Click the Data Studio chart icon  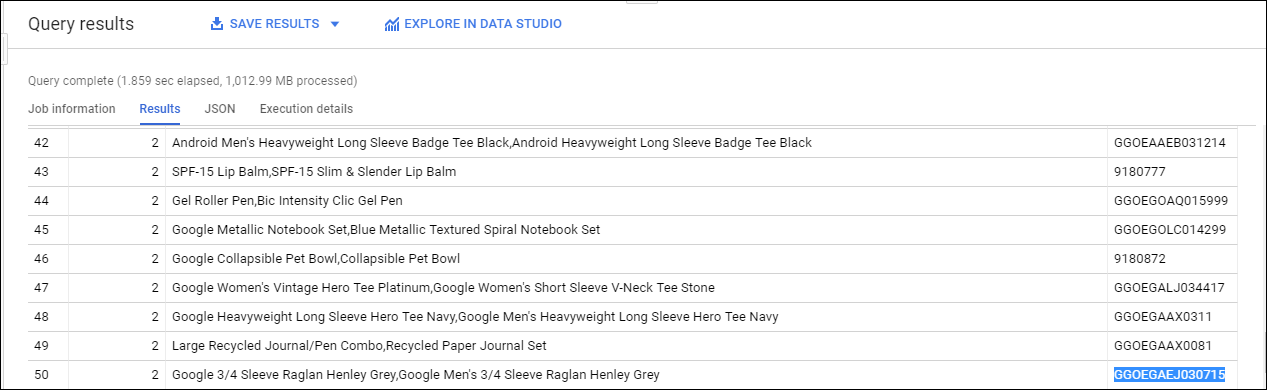coord(392,24)
